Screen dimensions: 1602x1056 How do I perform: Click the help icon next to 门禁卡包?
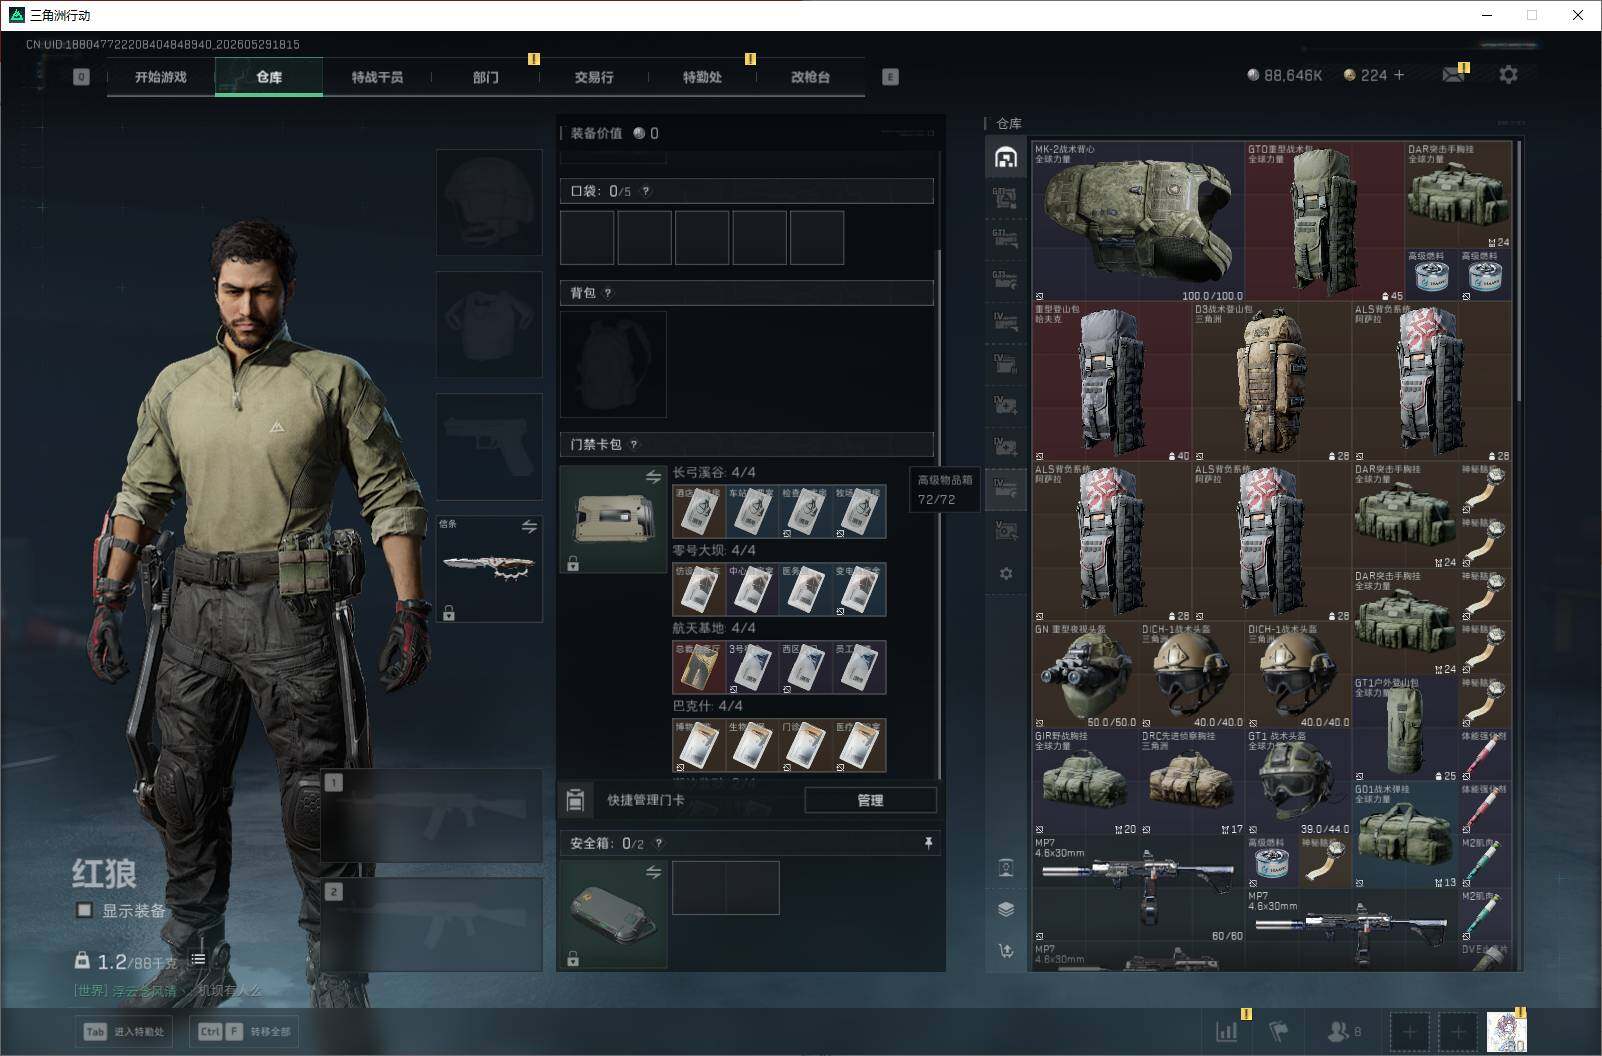tap(634, 445)
